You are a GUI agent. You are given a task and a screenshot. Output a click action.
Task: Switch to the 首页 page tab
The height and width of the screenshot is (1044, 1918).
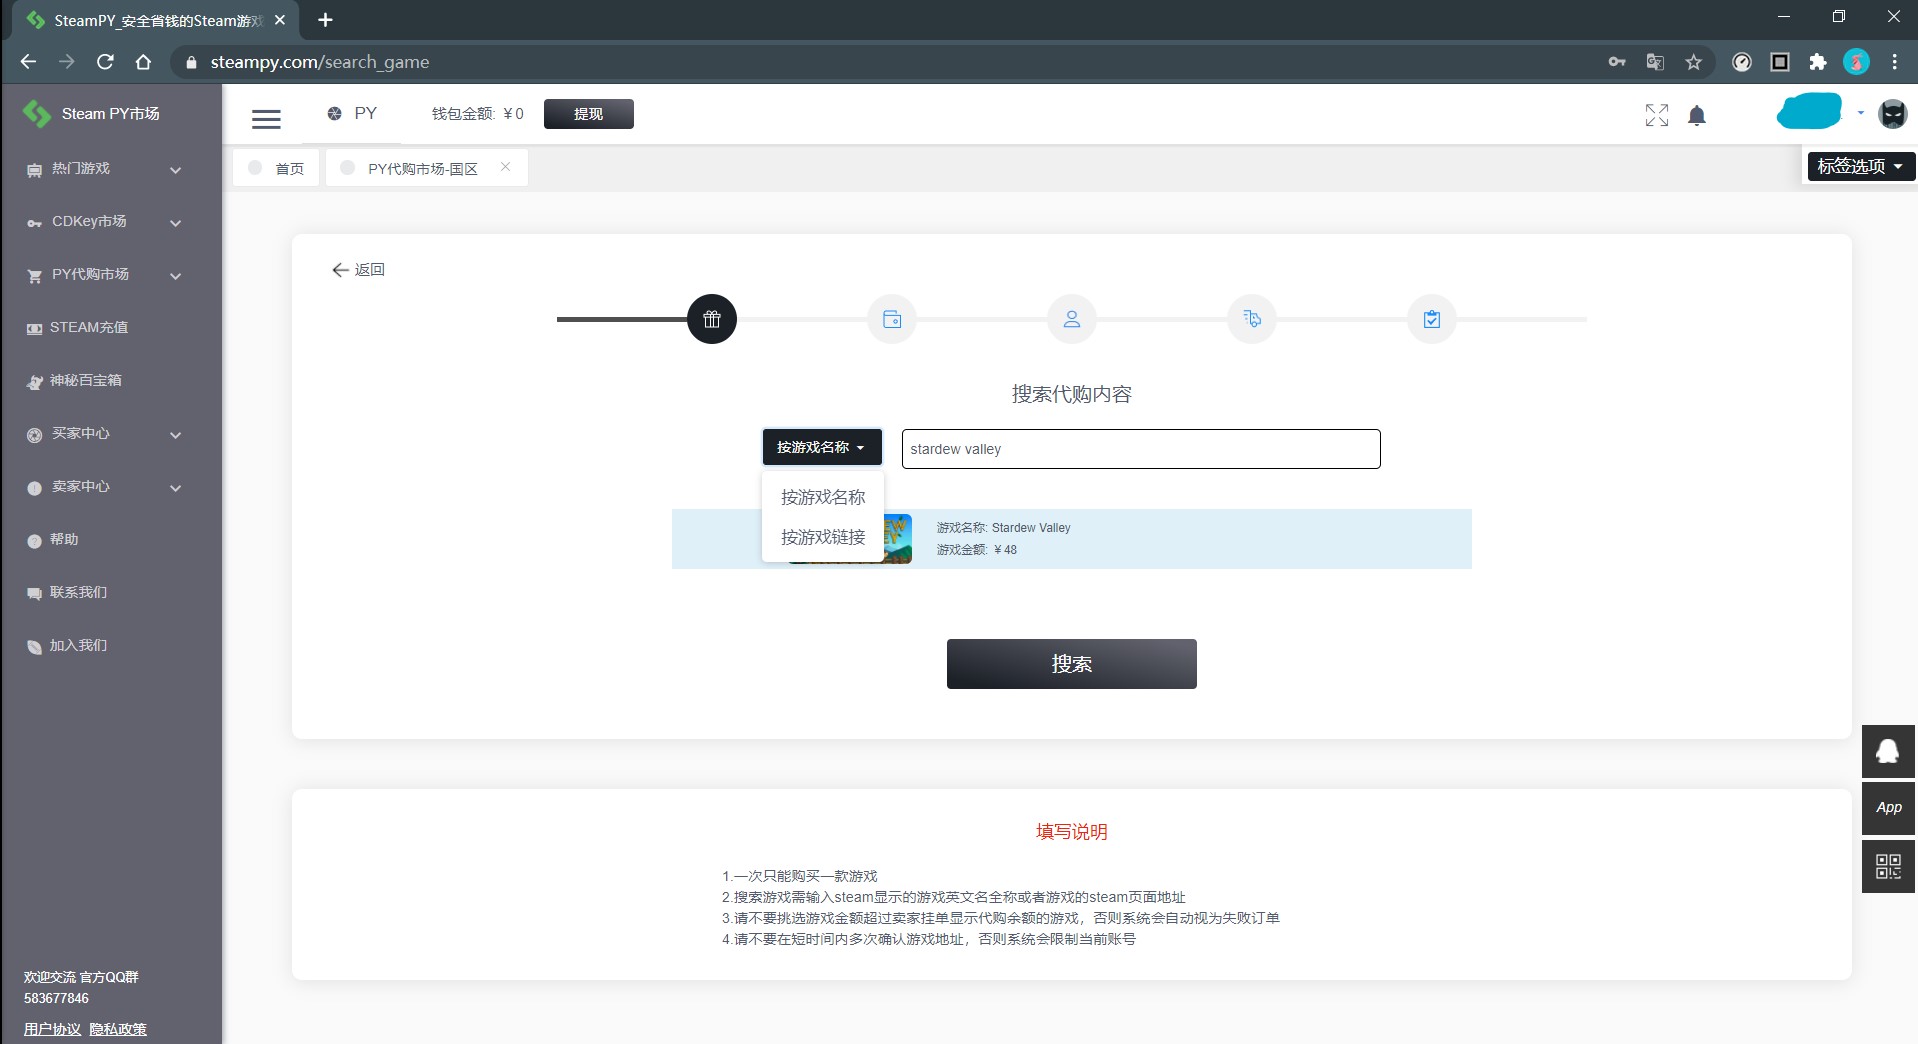[x=277, y=168]
